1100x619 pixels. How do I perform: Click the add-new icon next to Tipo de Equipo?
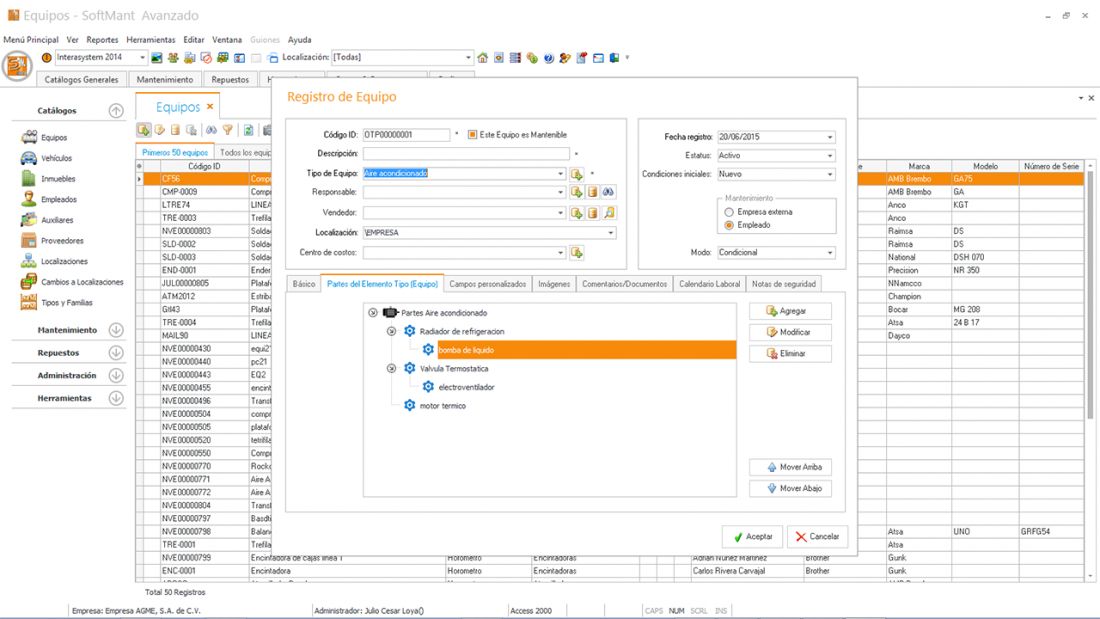click(577, 174)
